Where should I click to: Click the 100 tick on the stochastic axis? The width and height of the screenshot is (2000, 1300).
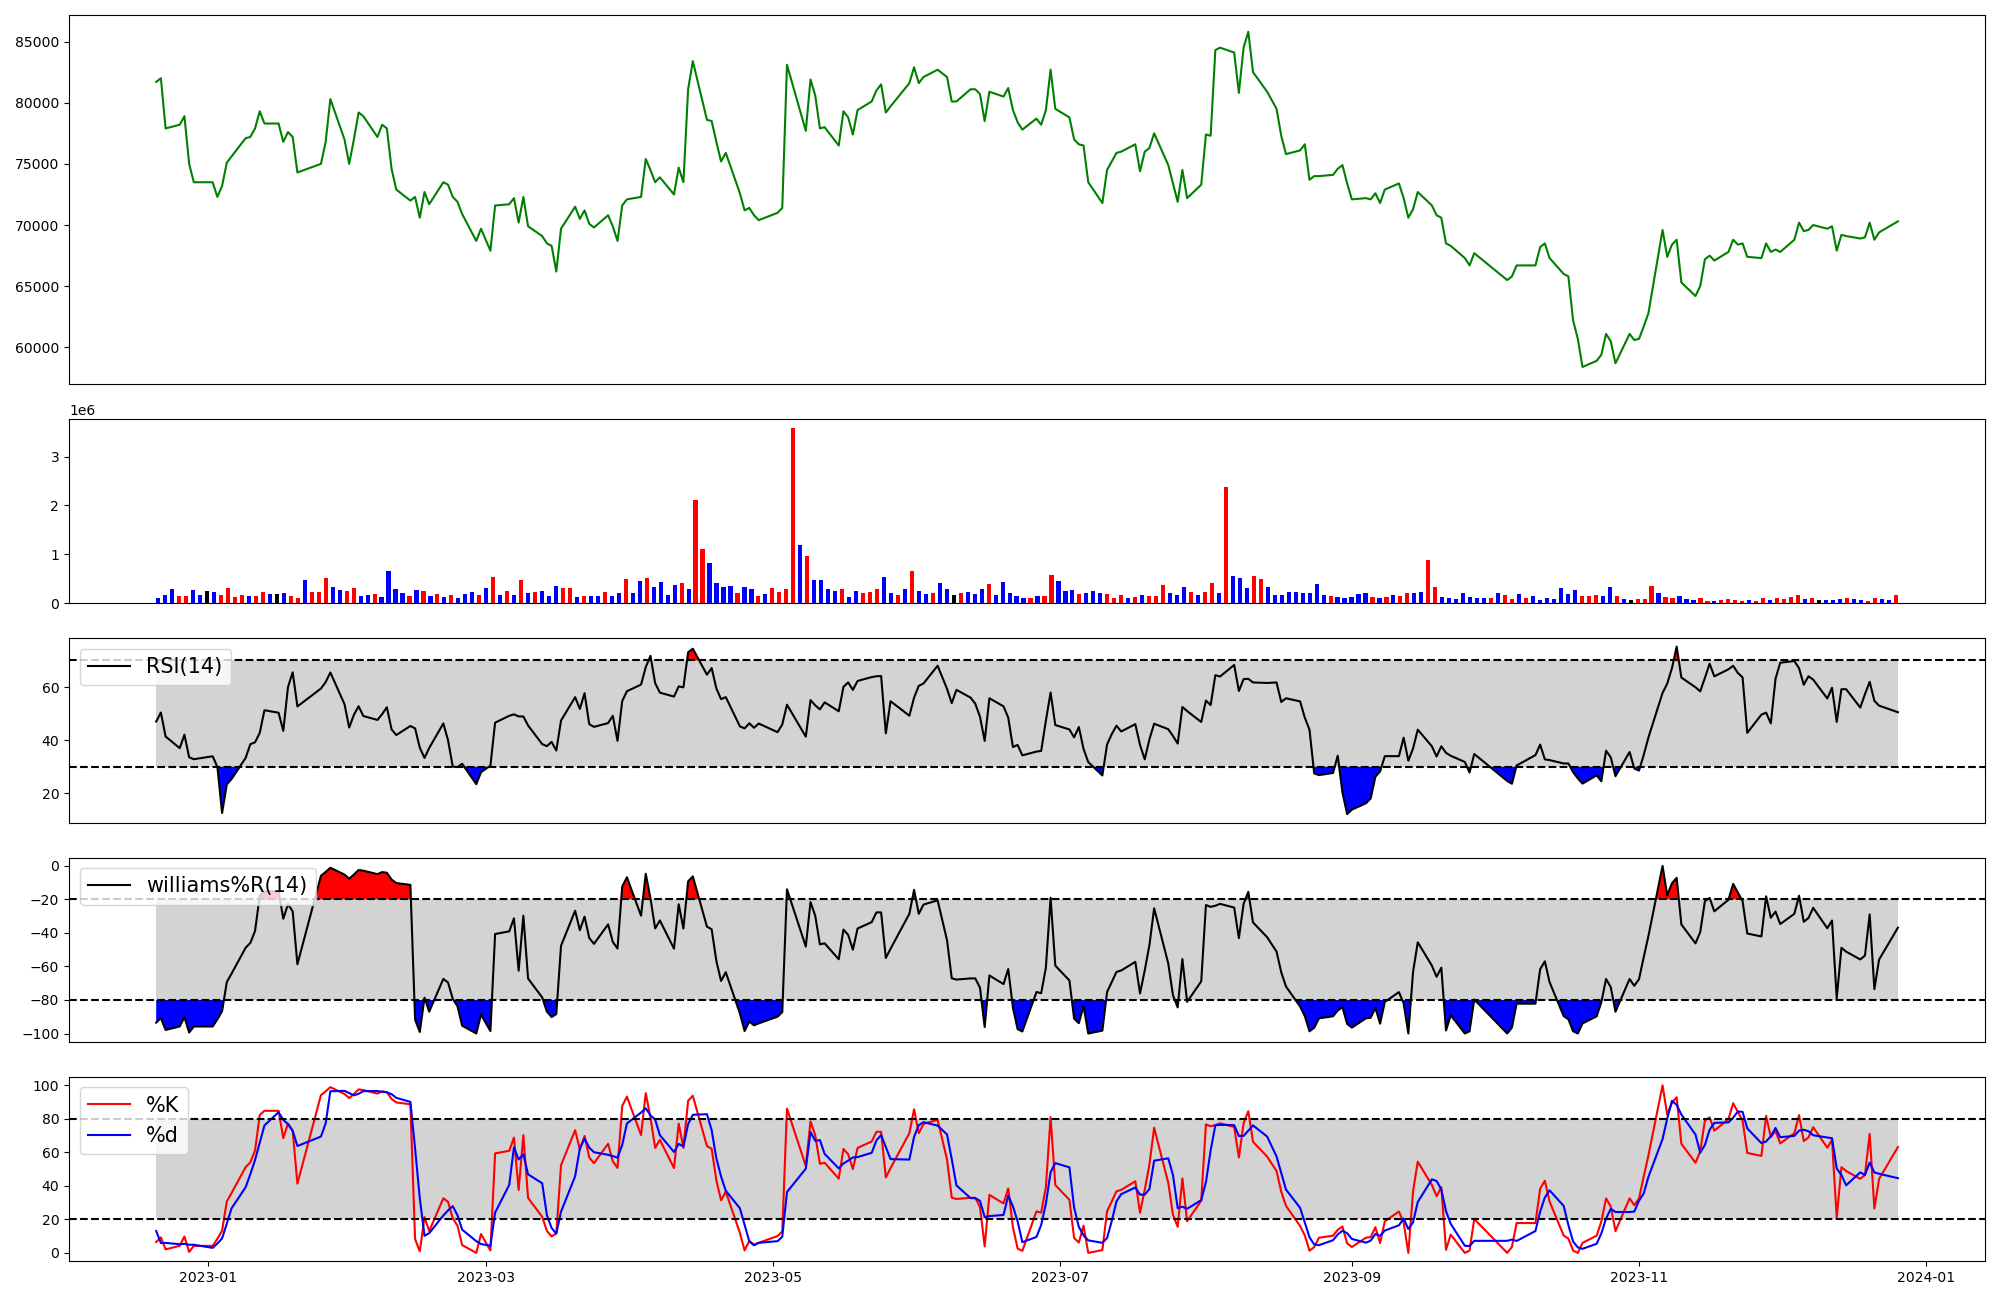click(48, 1086)
